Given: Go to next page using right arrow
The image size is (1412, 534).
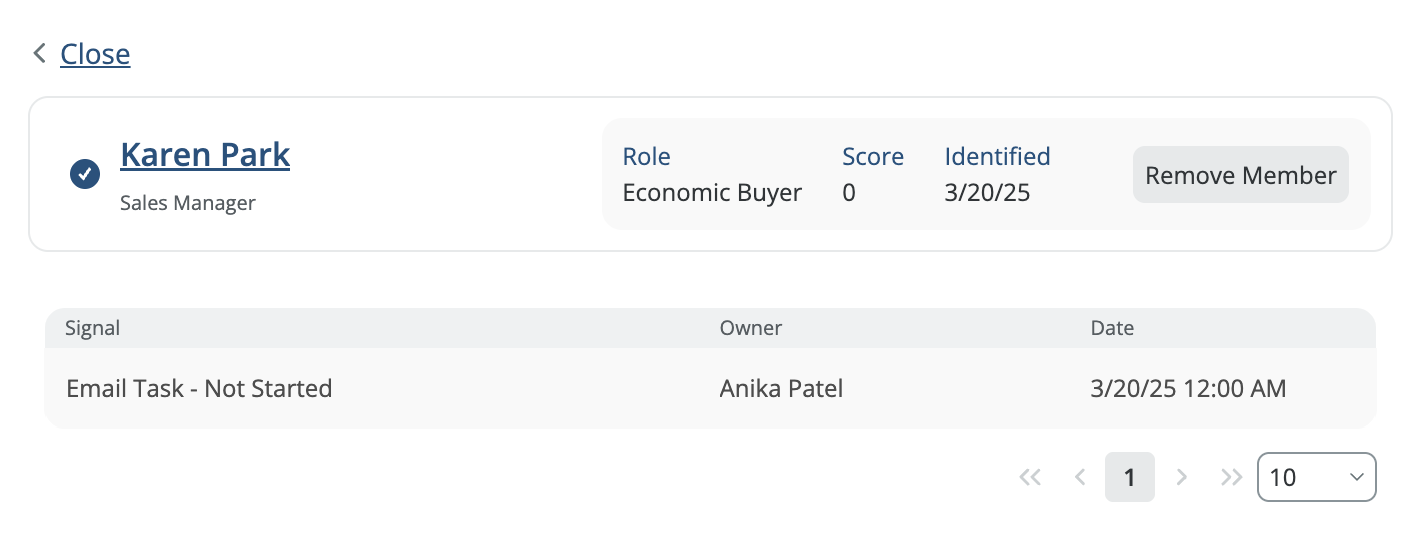Looking at the screenshot, I should (x=1182, y=477).
